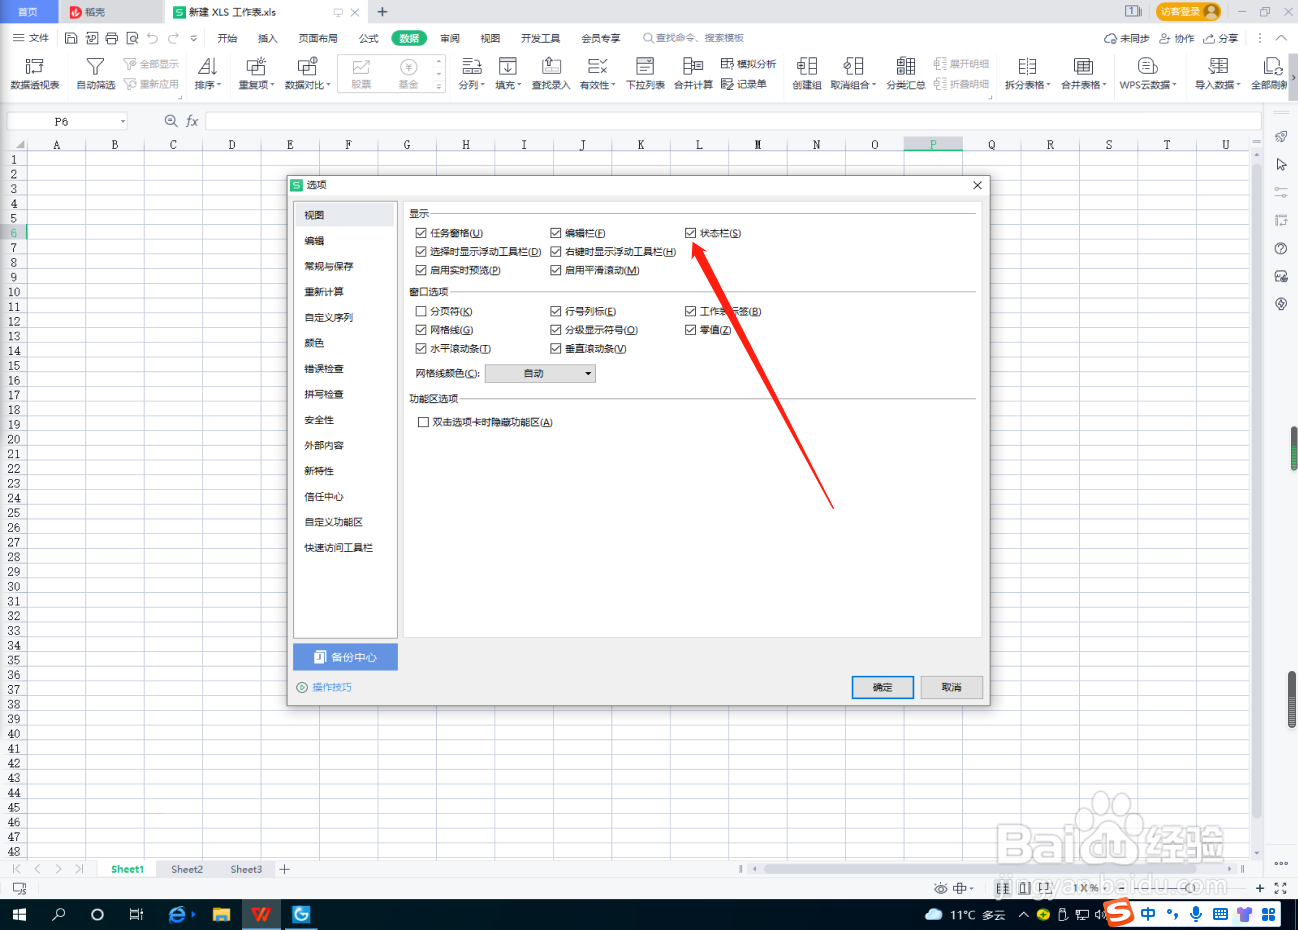Switch to the 开始 ribbon tab
Viewport: 1298px width, 930px height.
[x=227, y=38]
